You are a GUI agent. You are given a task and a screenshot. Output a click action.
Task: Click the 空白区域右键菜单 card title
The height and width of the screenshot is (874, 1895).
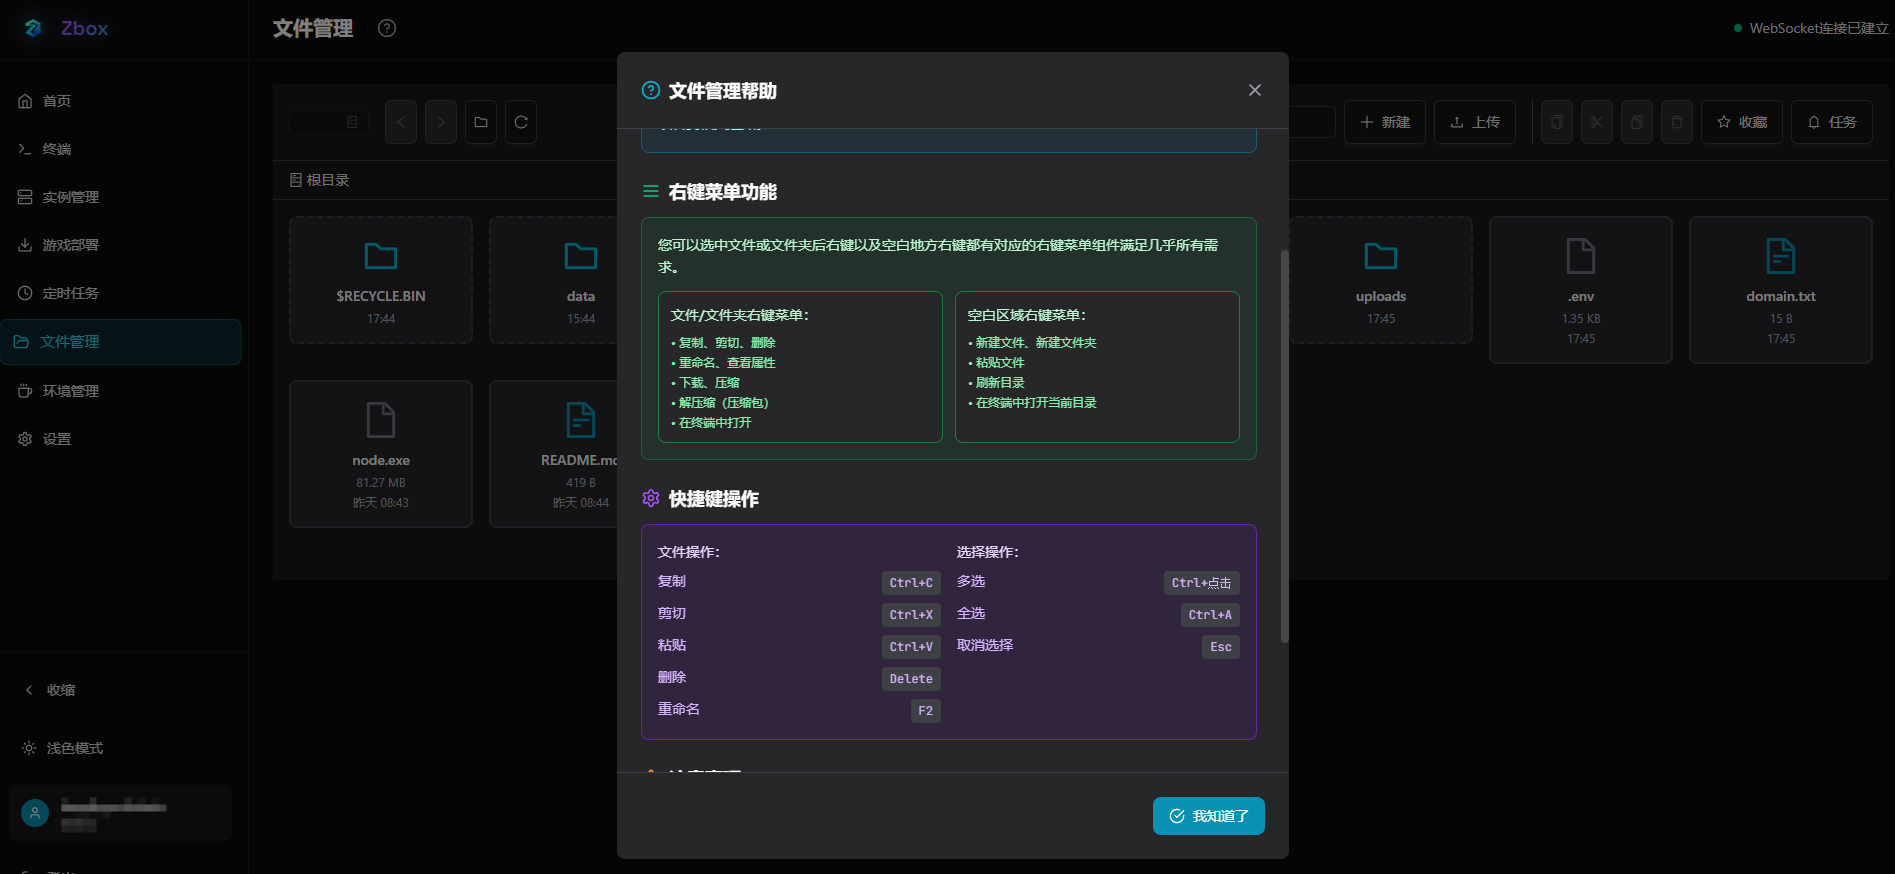point(1027,315)
